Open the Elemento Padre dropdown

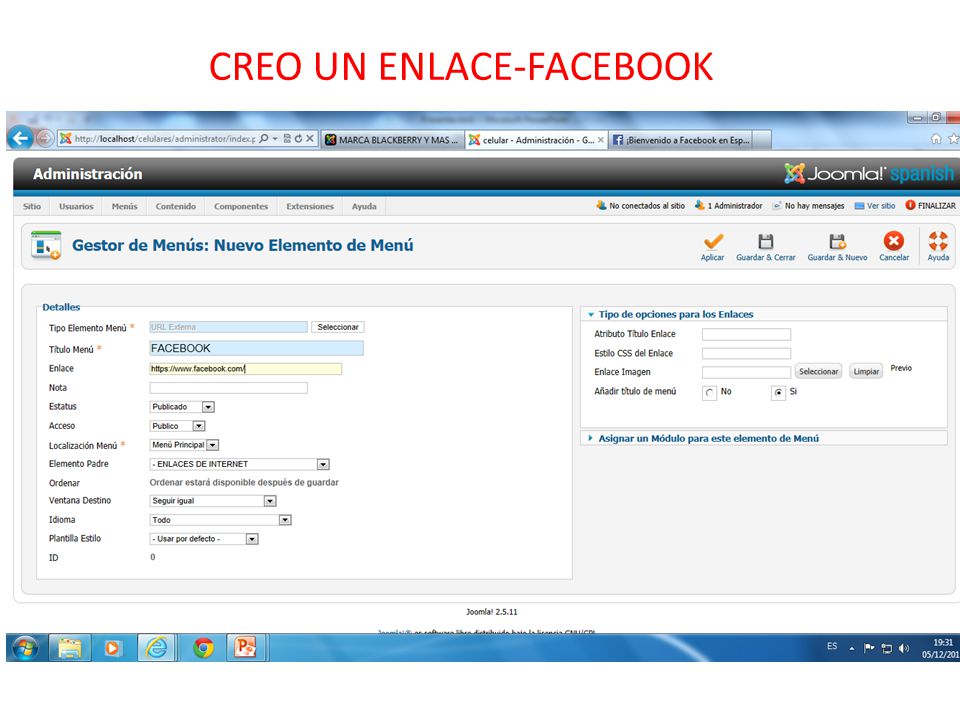pyautogui.click(x=239, y=464)
